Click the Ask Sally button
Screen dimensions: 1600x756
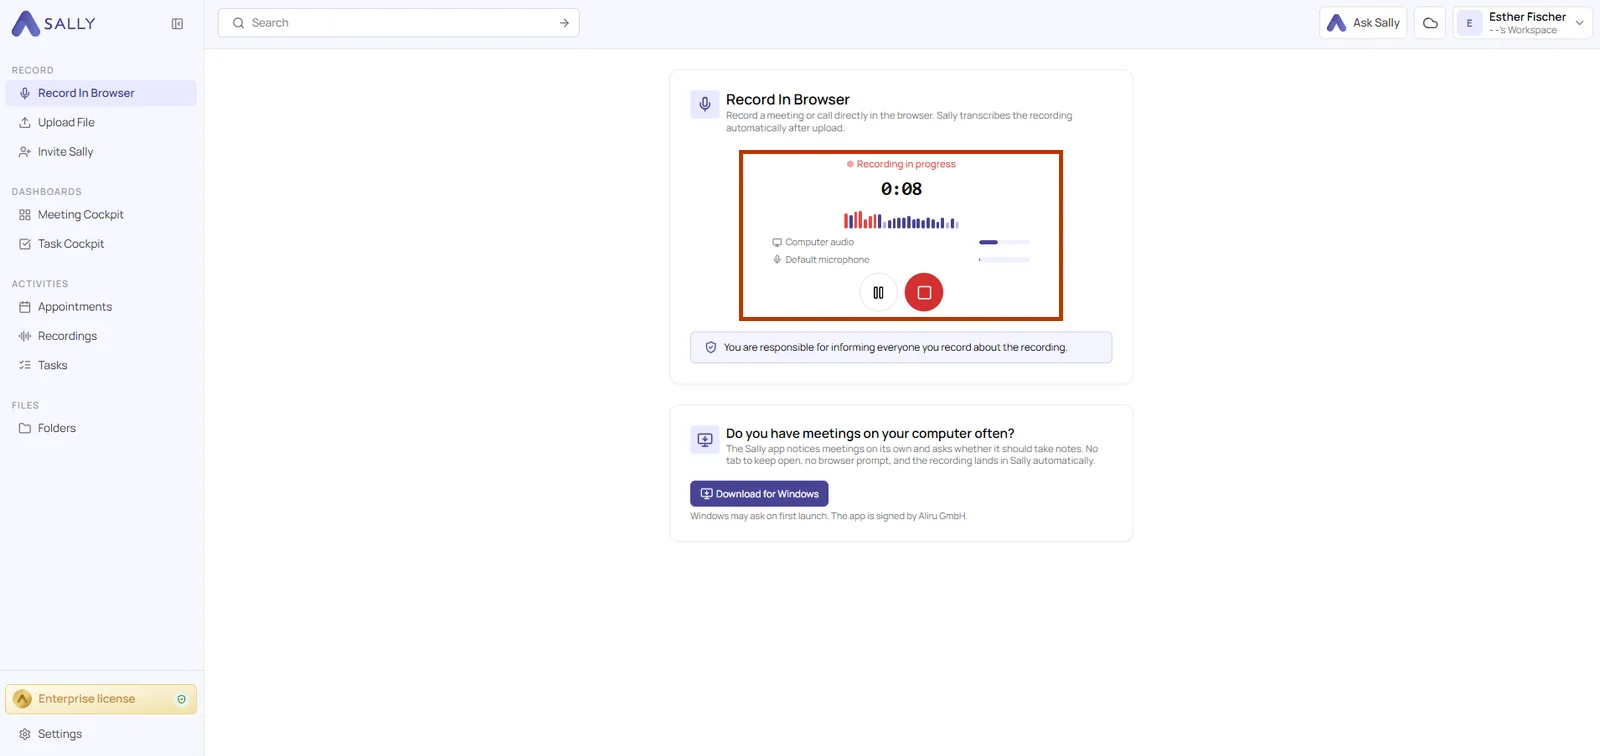click(x=1363, y=23)
